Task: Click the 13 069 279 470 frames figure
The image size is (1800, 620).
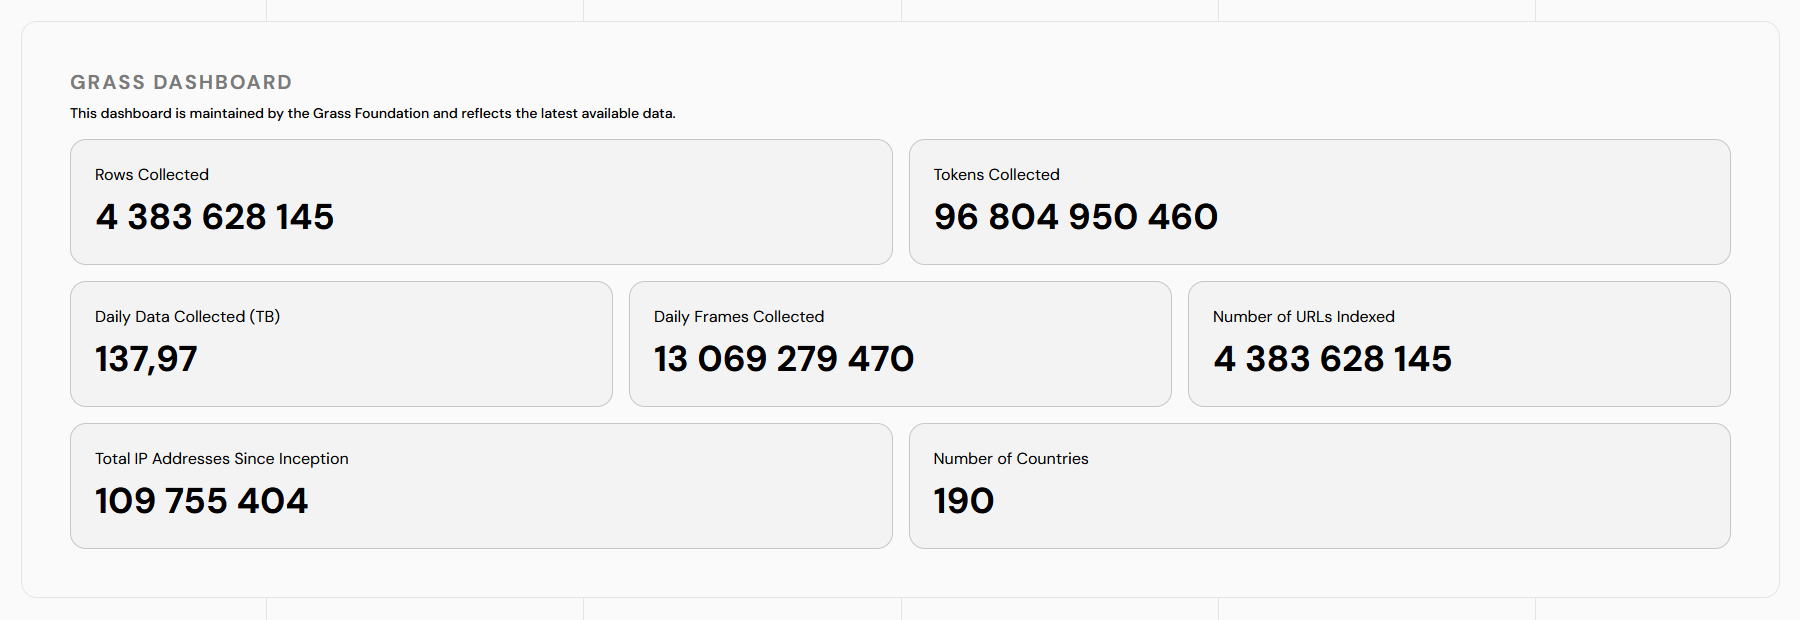Action: 784,359
